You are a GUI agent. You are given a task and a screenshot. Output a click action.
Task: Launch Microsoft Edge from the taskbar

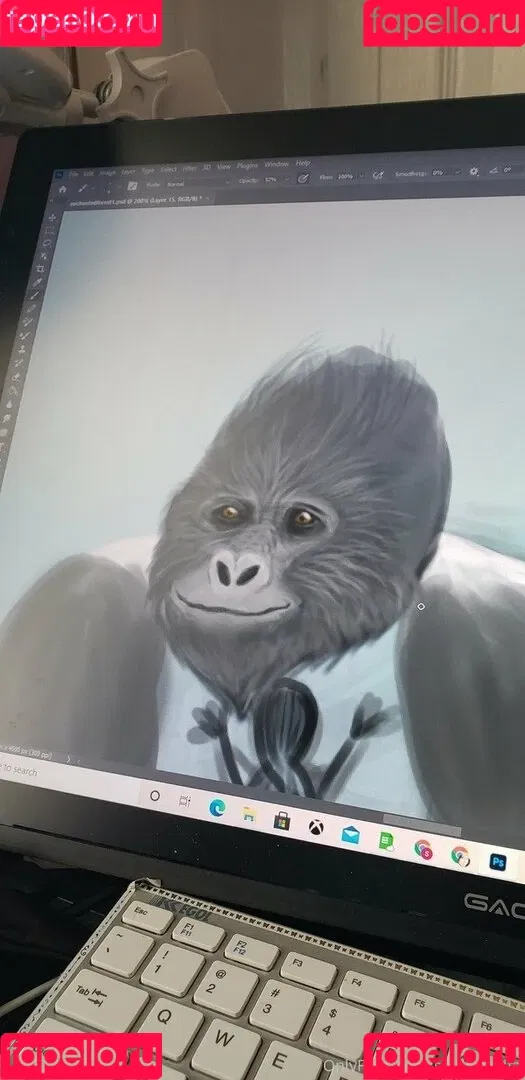coord(218,807)
